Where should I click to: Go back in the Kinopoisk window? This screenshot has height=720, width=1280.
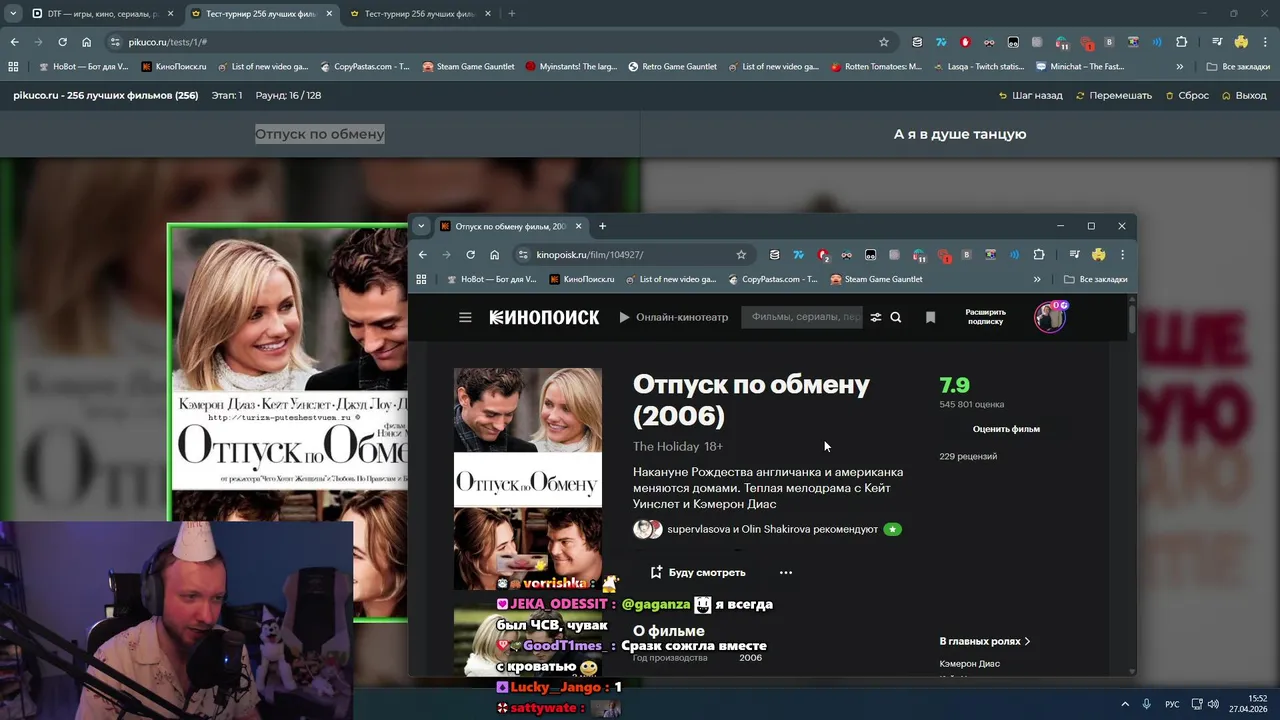pos(422,255)
